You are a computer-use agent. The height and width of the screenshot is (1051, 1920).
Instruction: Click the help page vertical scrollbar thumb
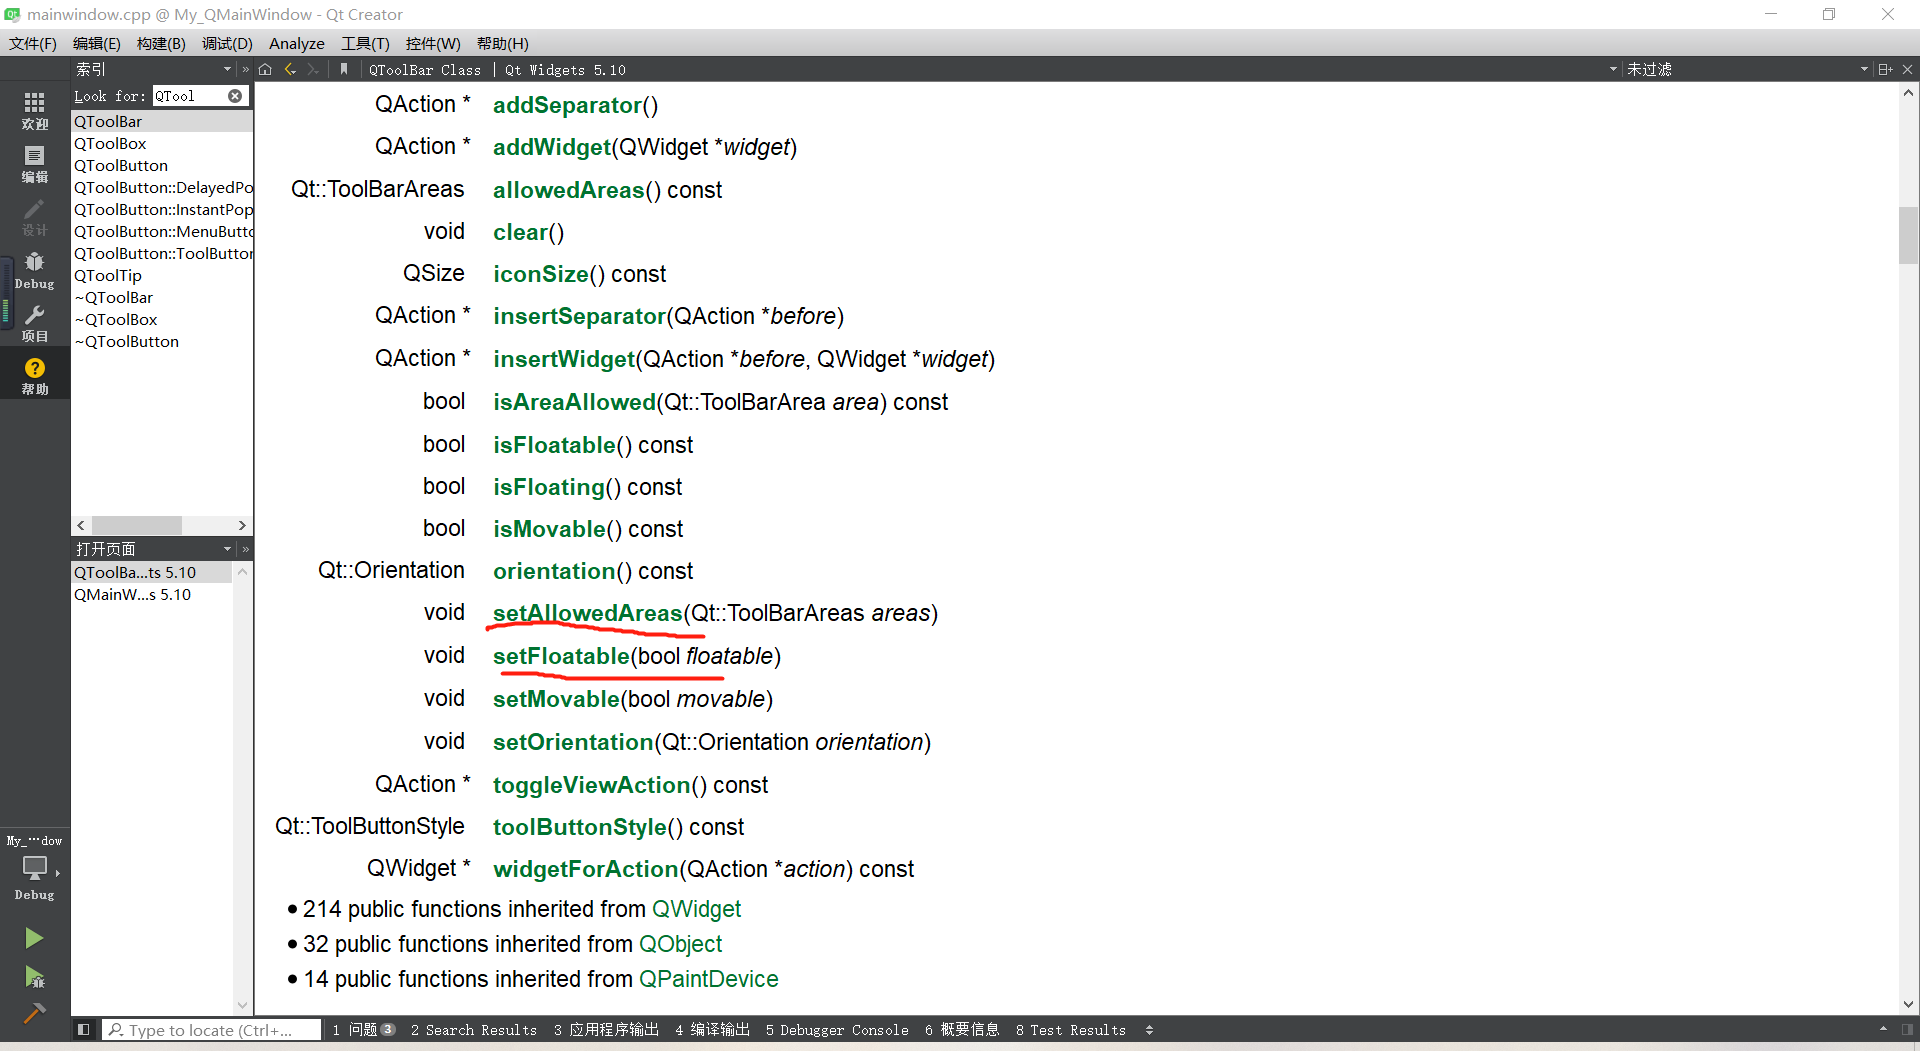[1908, 235]
